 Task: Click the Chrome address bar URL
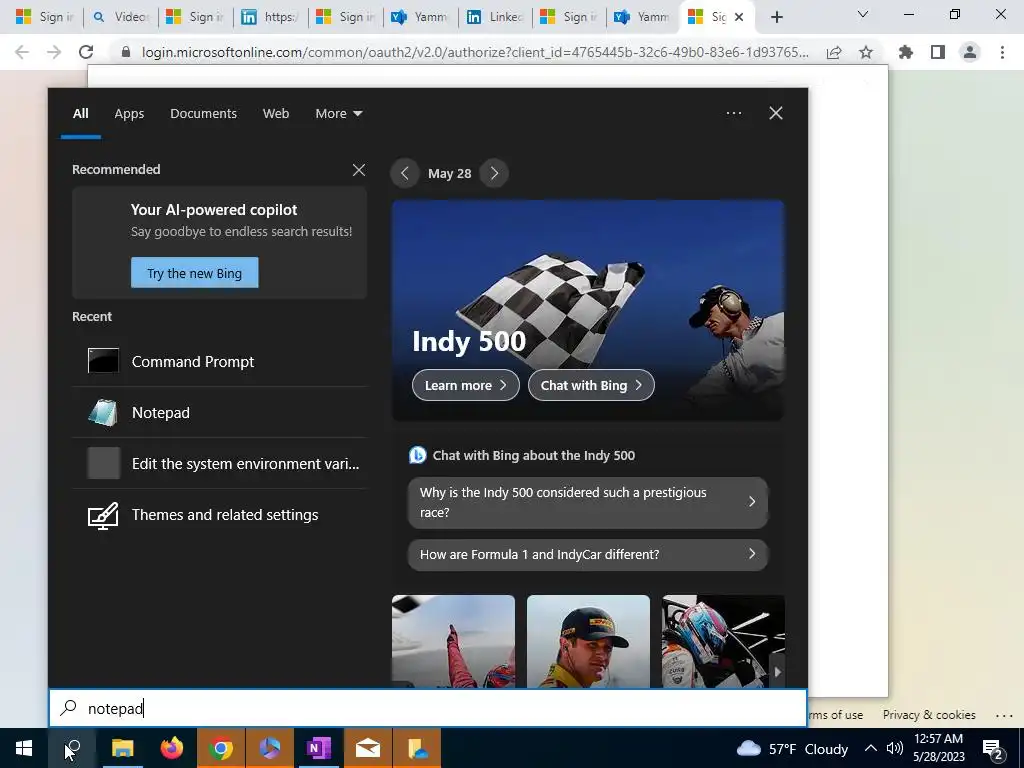475,52
